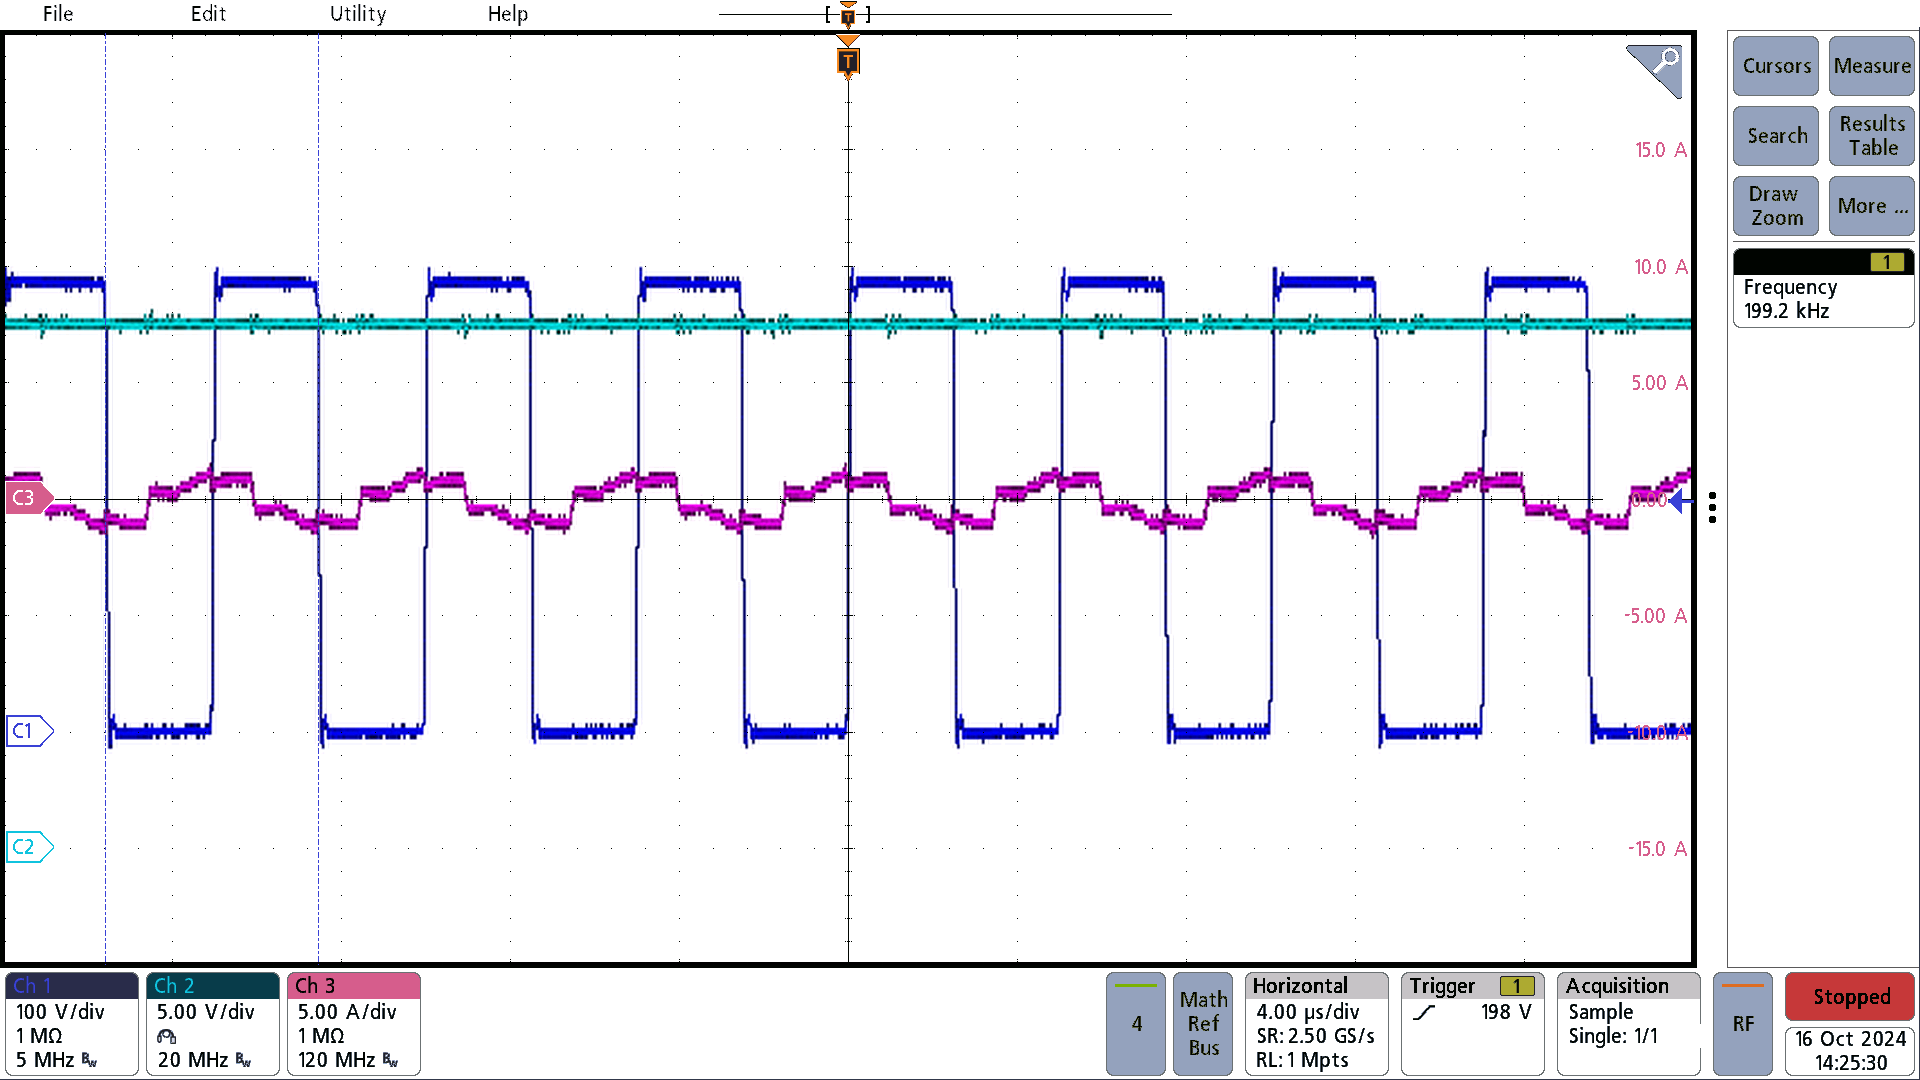
Task: Click the date and time display
Action: pyautogui.click(x=1850, y=1051)
